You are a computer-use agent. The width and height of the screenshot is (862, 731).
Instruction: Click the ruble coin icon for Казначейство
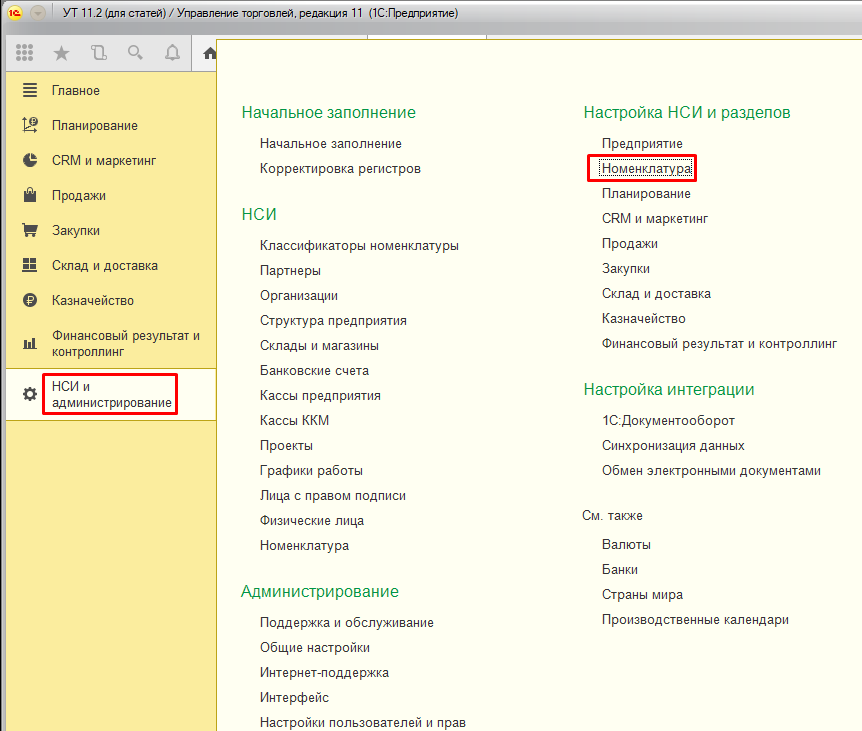[x=30, y=301]
